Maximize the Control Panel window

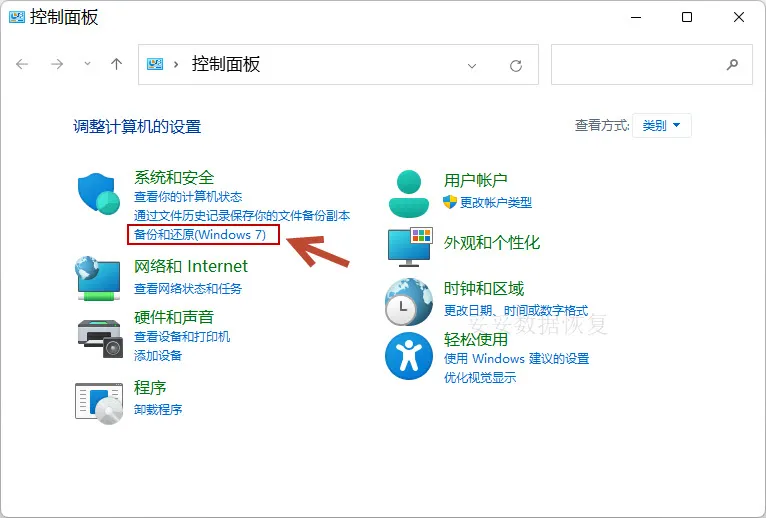pos(687,18)
